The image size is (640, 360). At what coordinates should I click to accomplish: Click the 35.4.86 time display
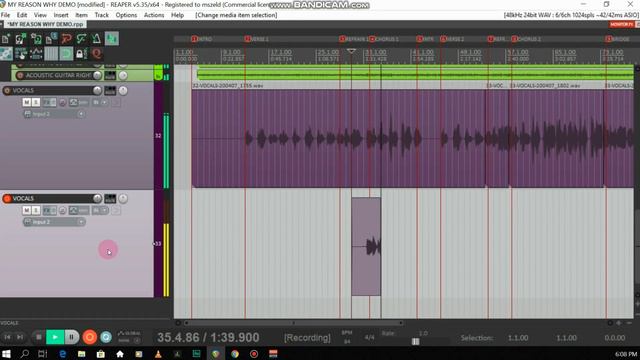[x=208, y=338]
